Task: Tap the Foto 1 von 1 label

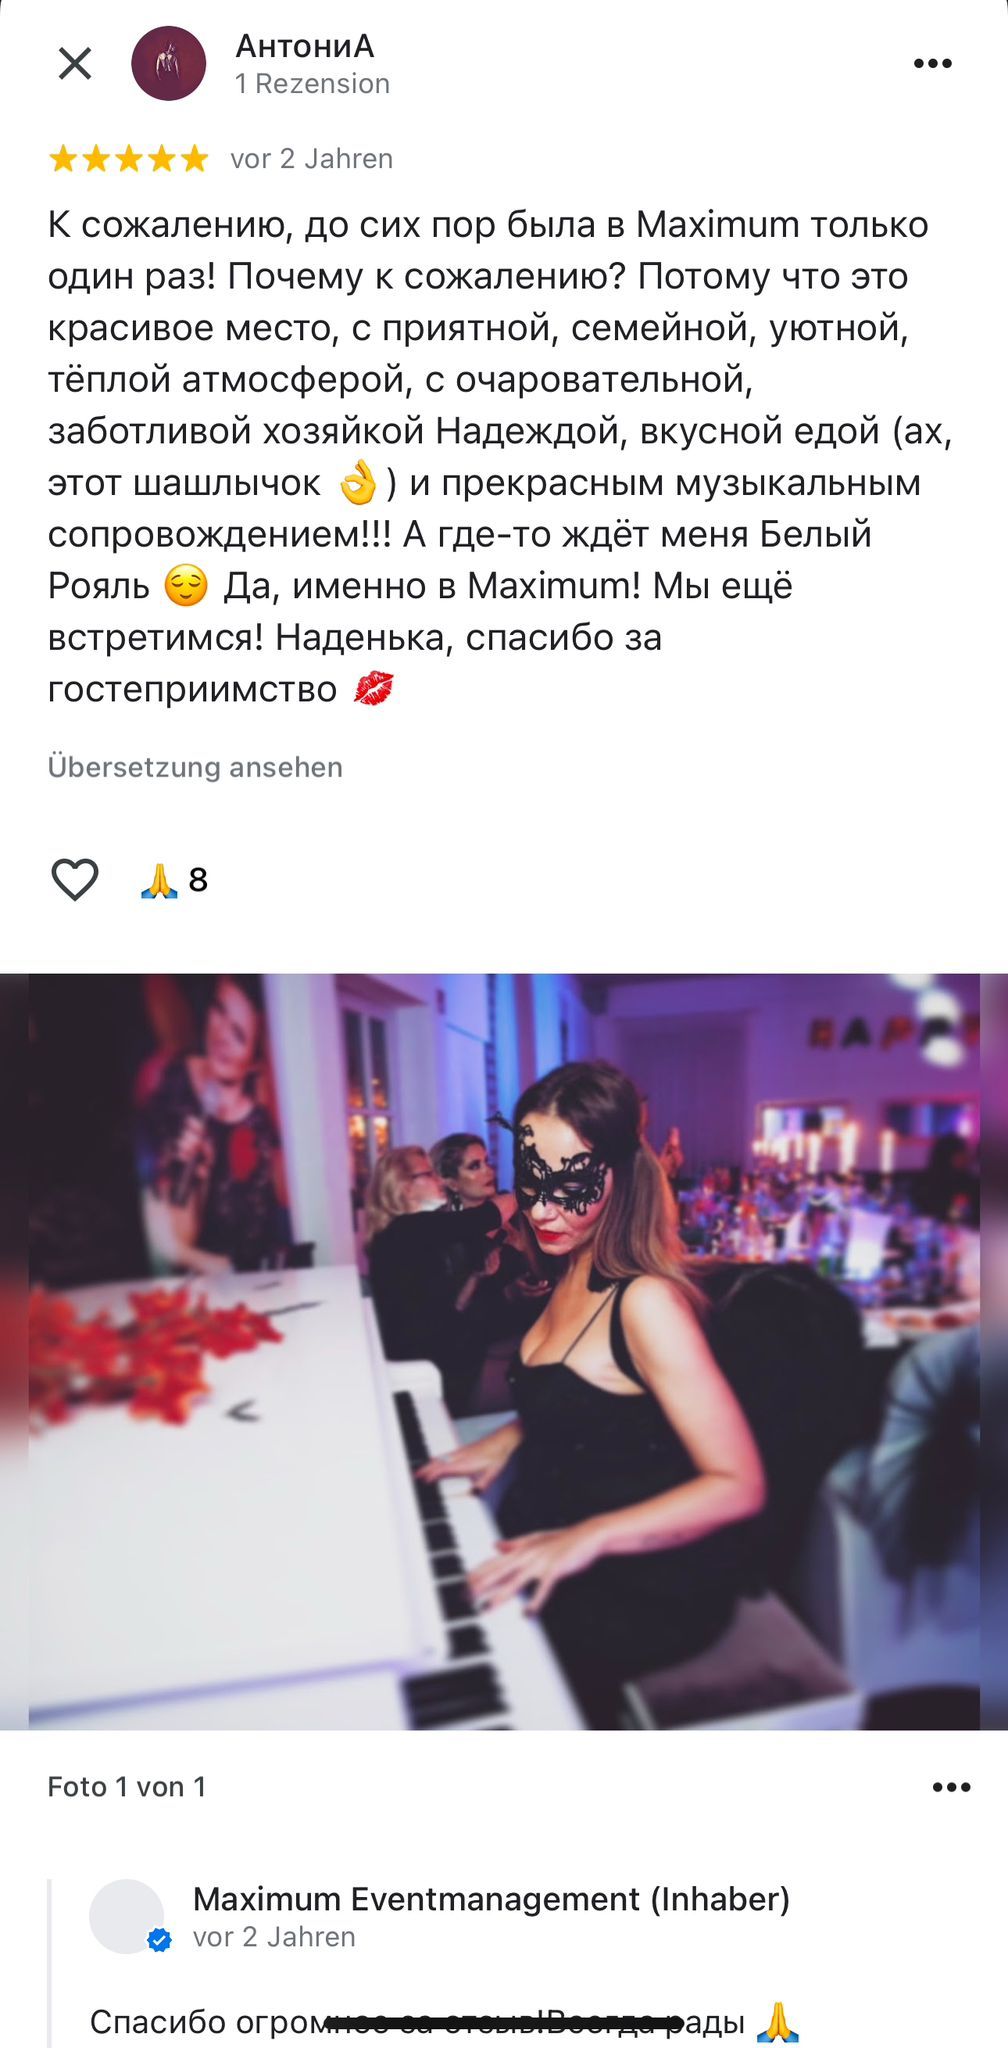Action: click(127, 1787)
